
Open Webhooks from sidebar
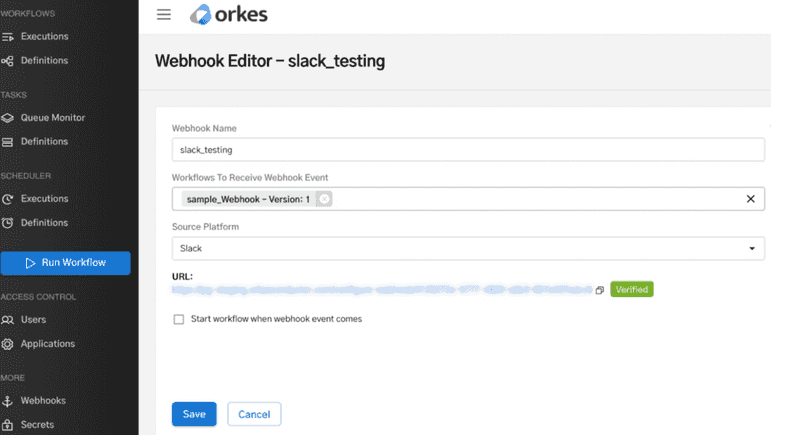click(x=43, y=401)
